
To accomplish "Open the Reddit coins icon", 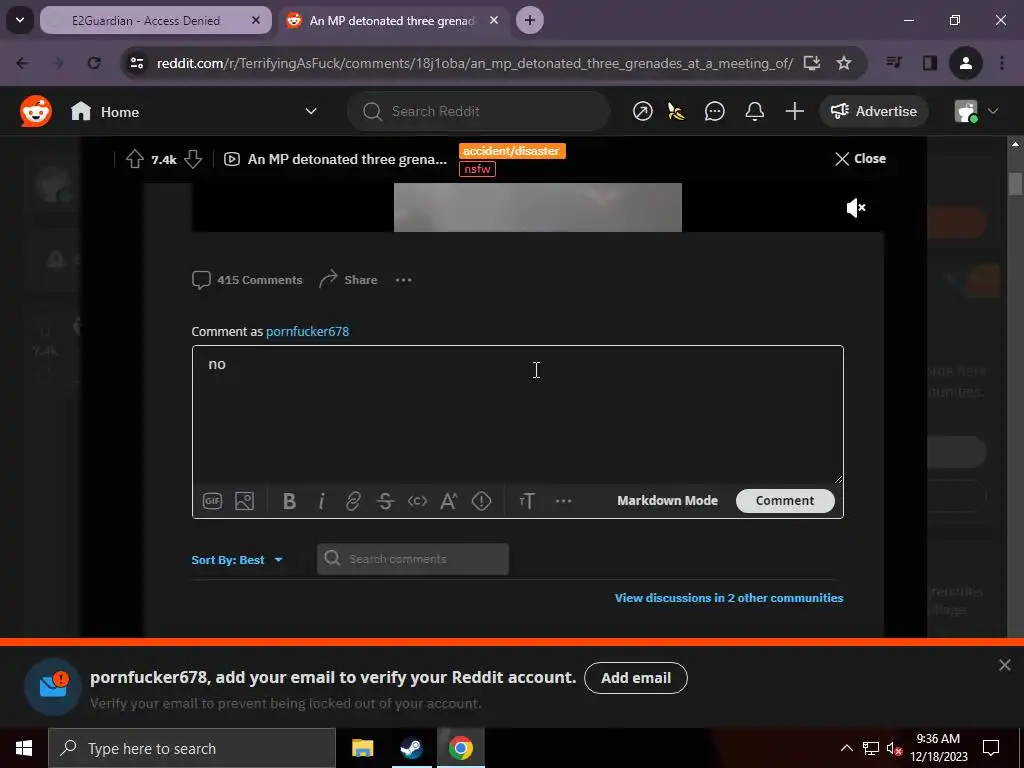I will pos(677,112).
